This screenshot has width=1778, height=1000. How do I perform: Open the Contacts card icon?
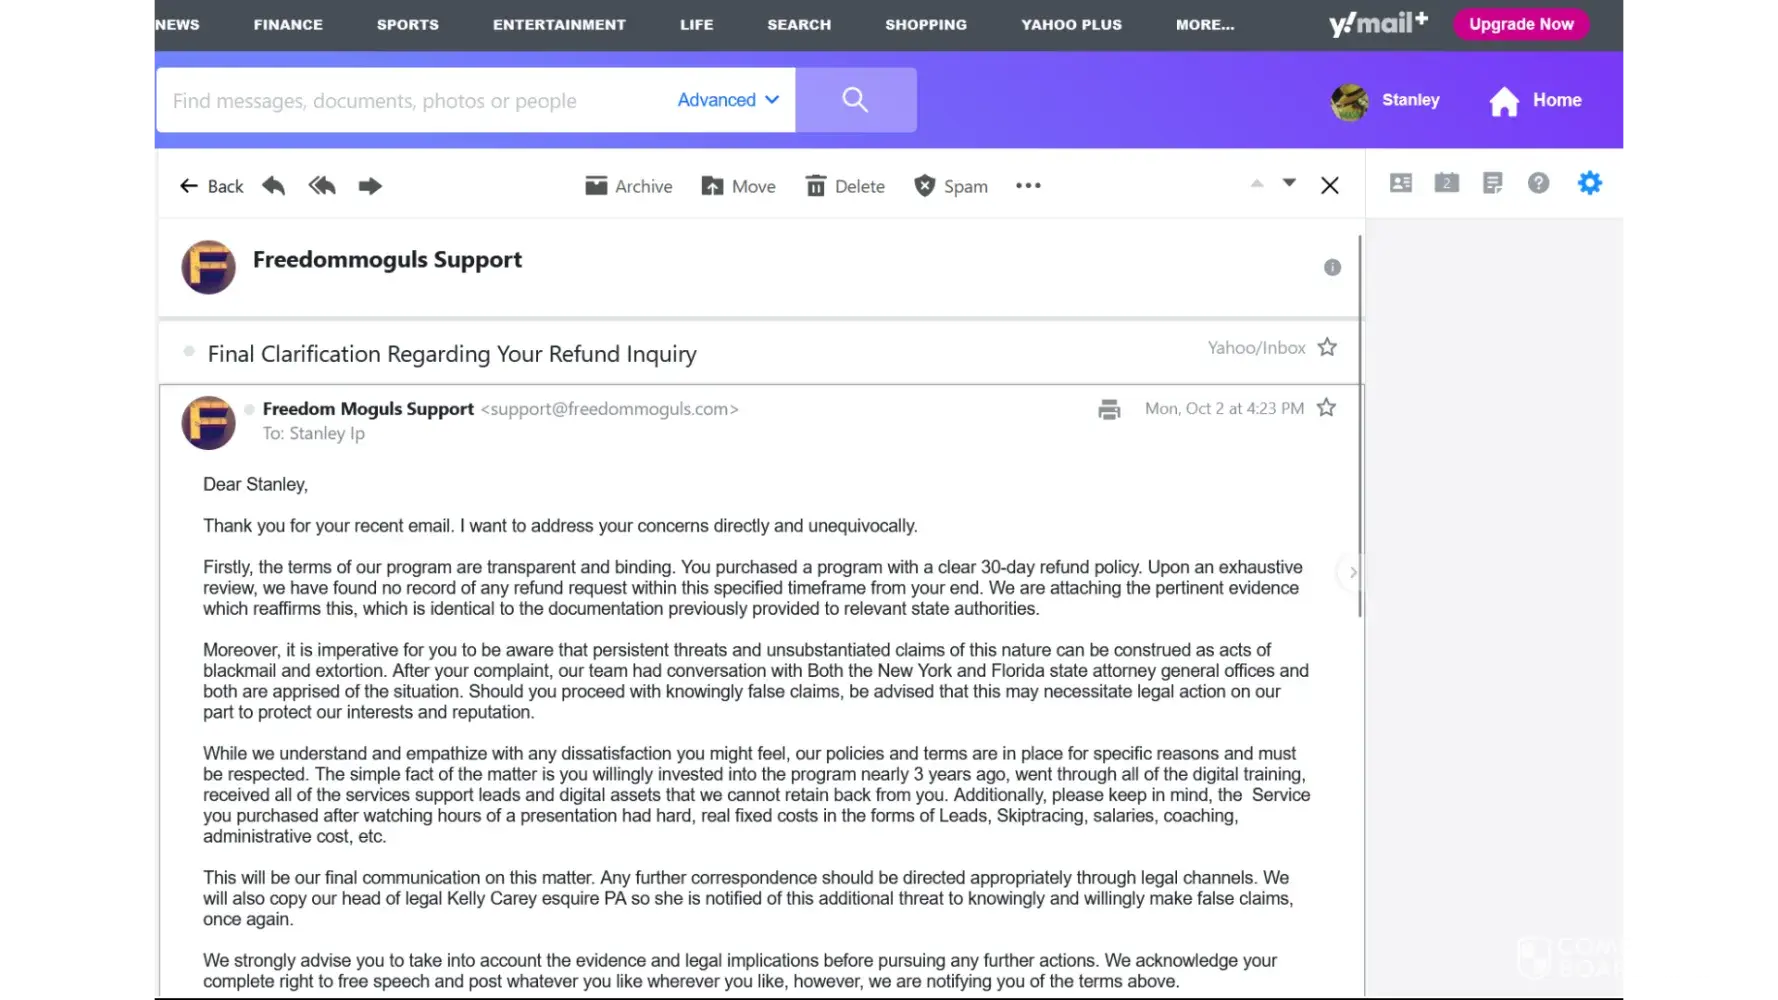1401,183
